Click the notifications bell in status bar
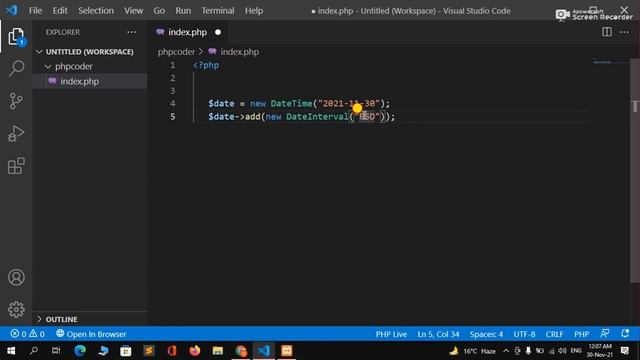The height and width of the screenshot is (360, 640). tap(625, 333)
